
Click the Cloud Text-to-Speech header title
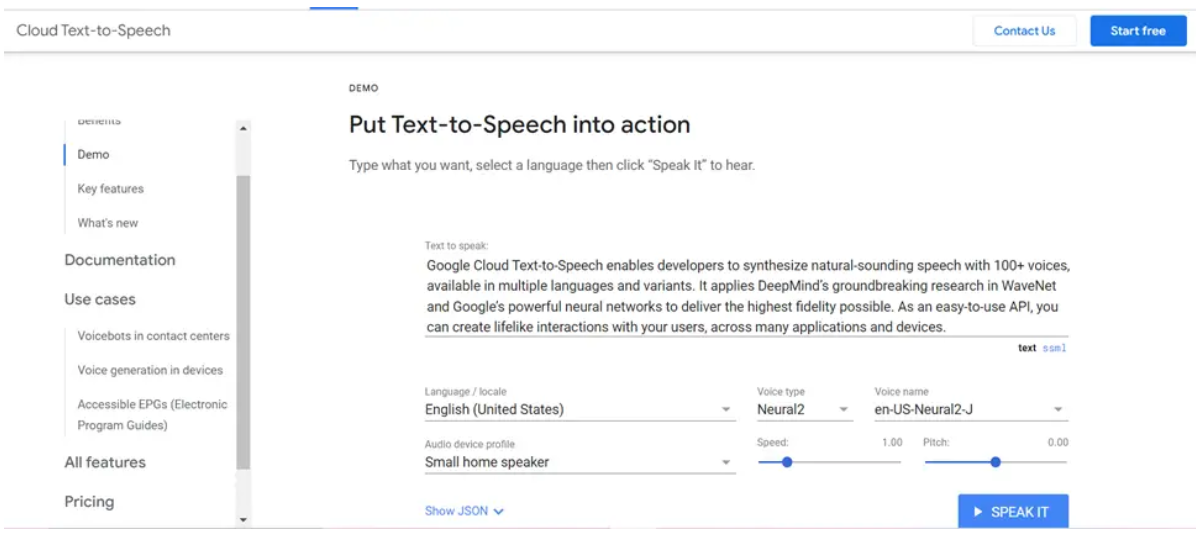click(93, 30)
